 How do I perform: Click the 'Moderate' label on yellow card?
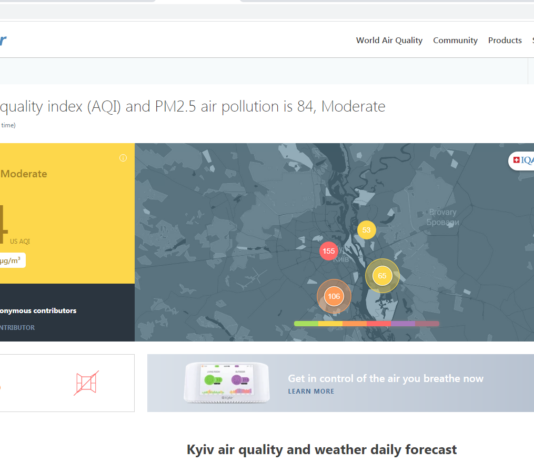click(x=24, y=174)
